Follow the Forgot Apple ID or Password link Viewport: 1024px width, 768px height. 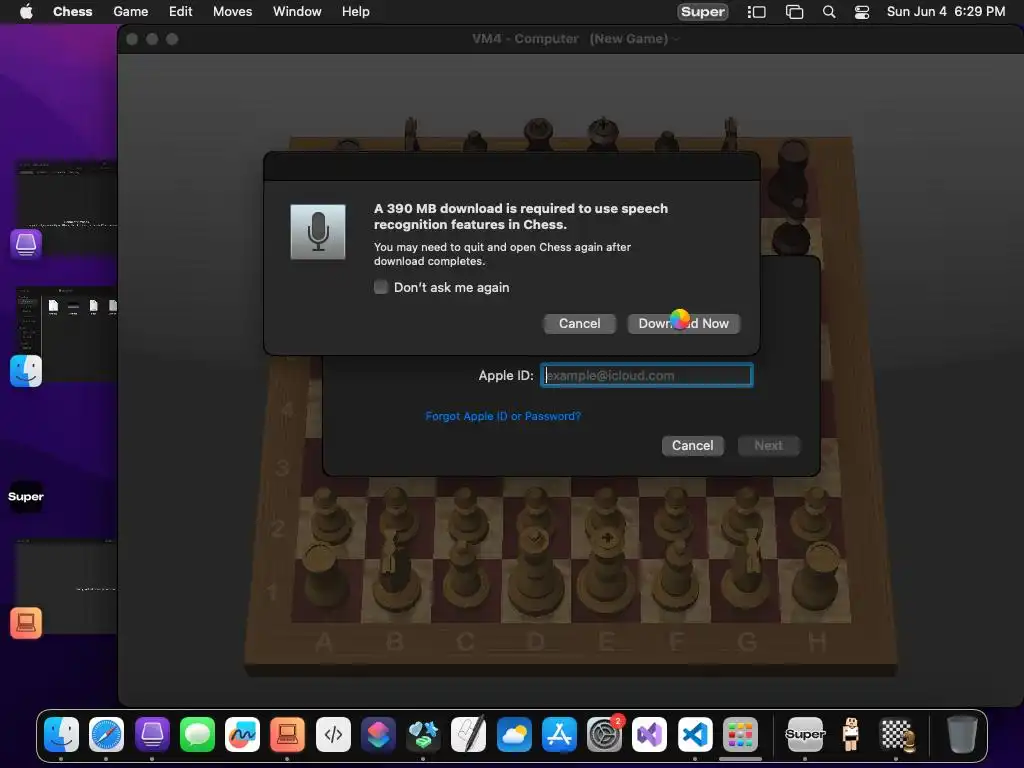[503, 416]
